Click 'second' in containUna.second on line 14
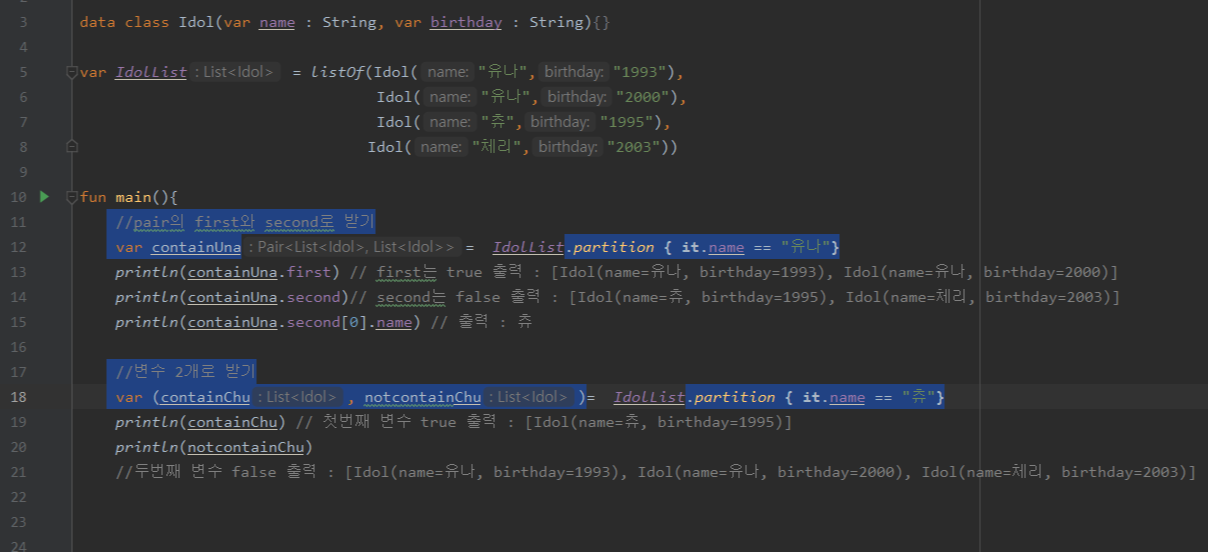The image size is (1208, 552). coord(314,297)
